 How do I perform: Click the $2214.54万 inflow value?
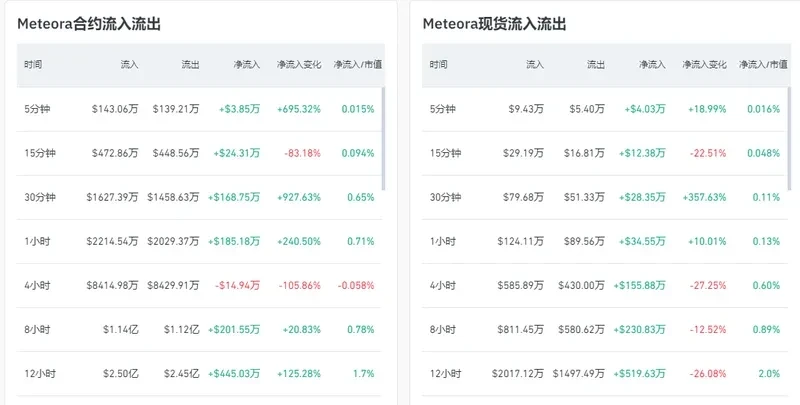pyautogui.click(x=112, y=241)
